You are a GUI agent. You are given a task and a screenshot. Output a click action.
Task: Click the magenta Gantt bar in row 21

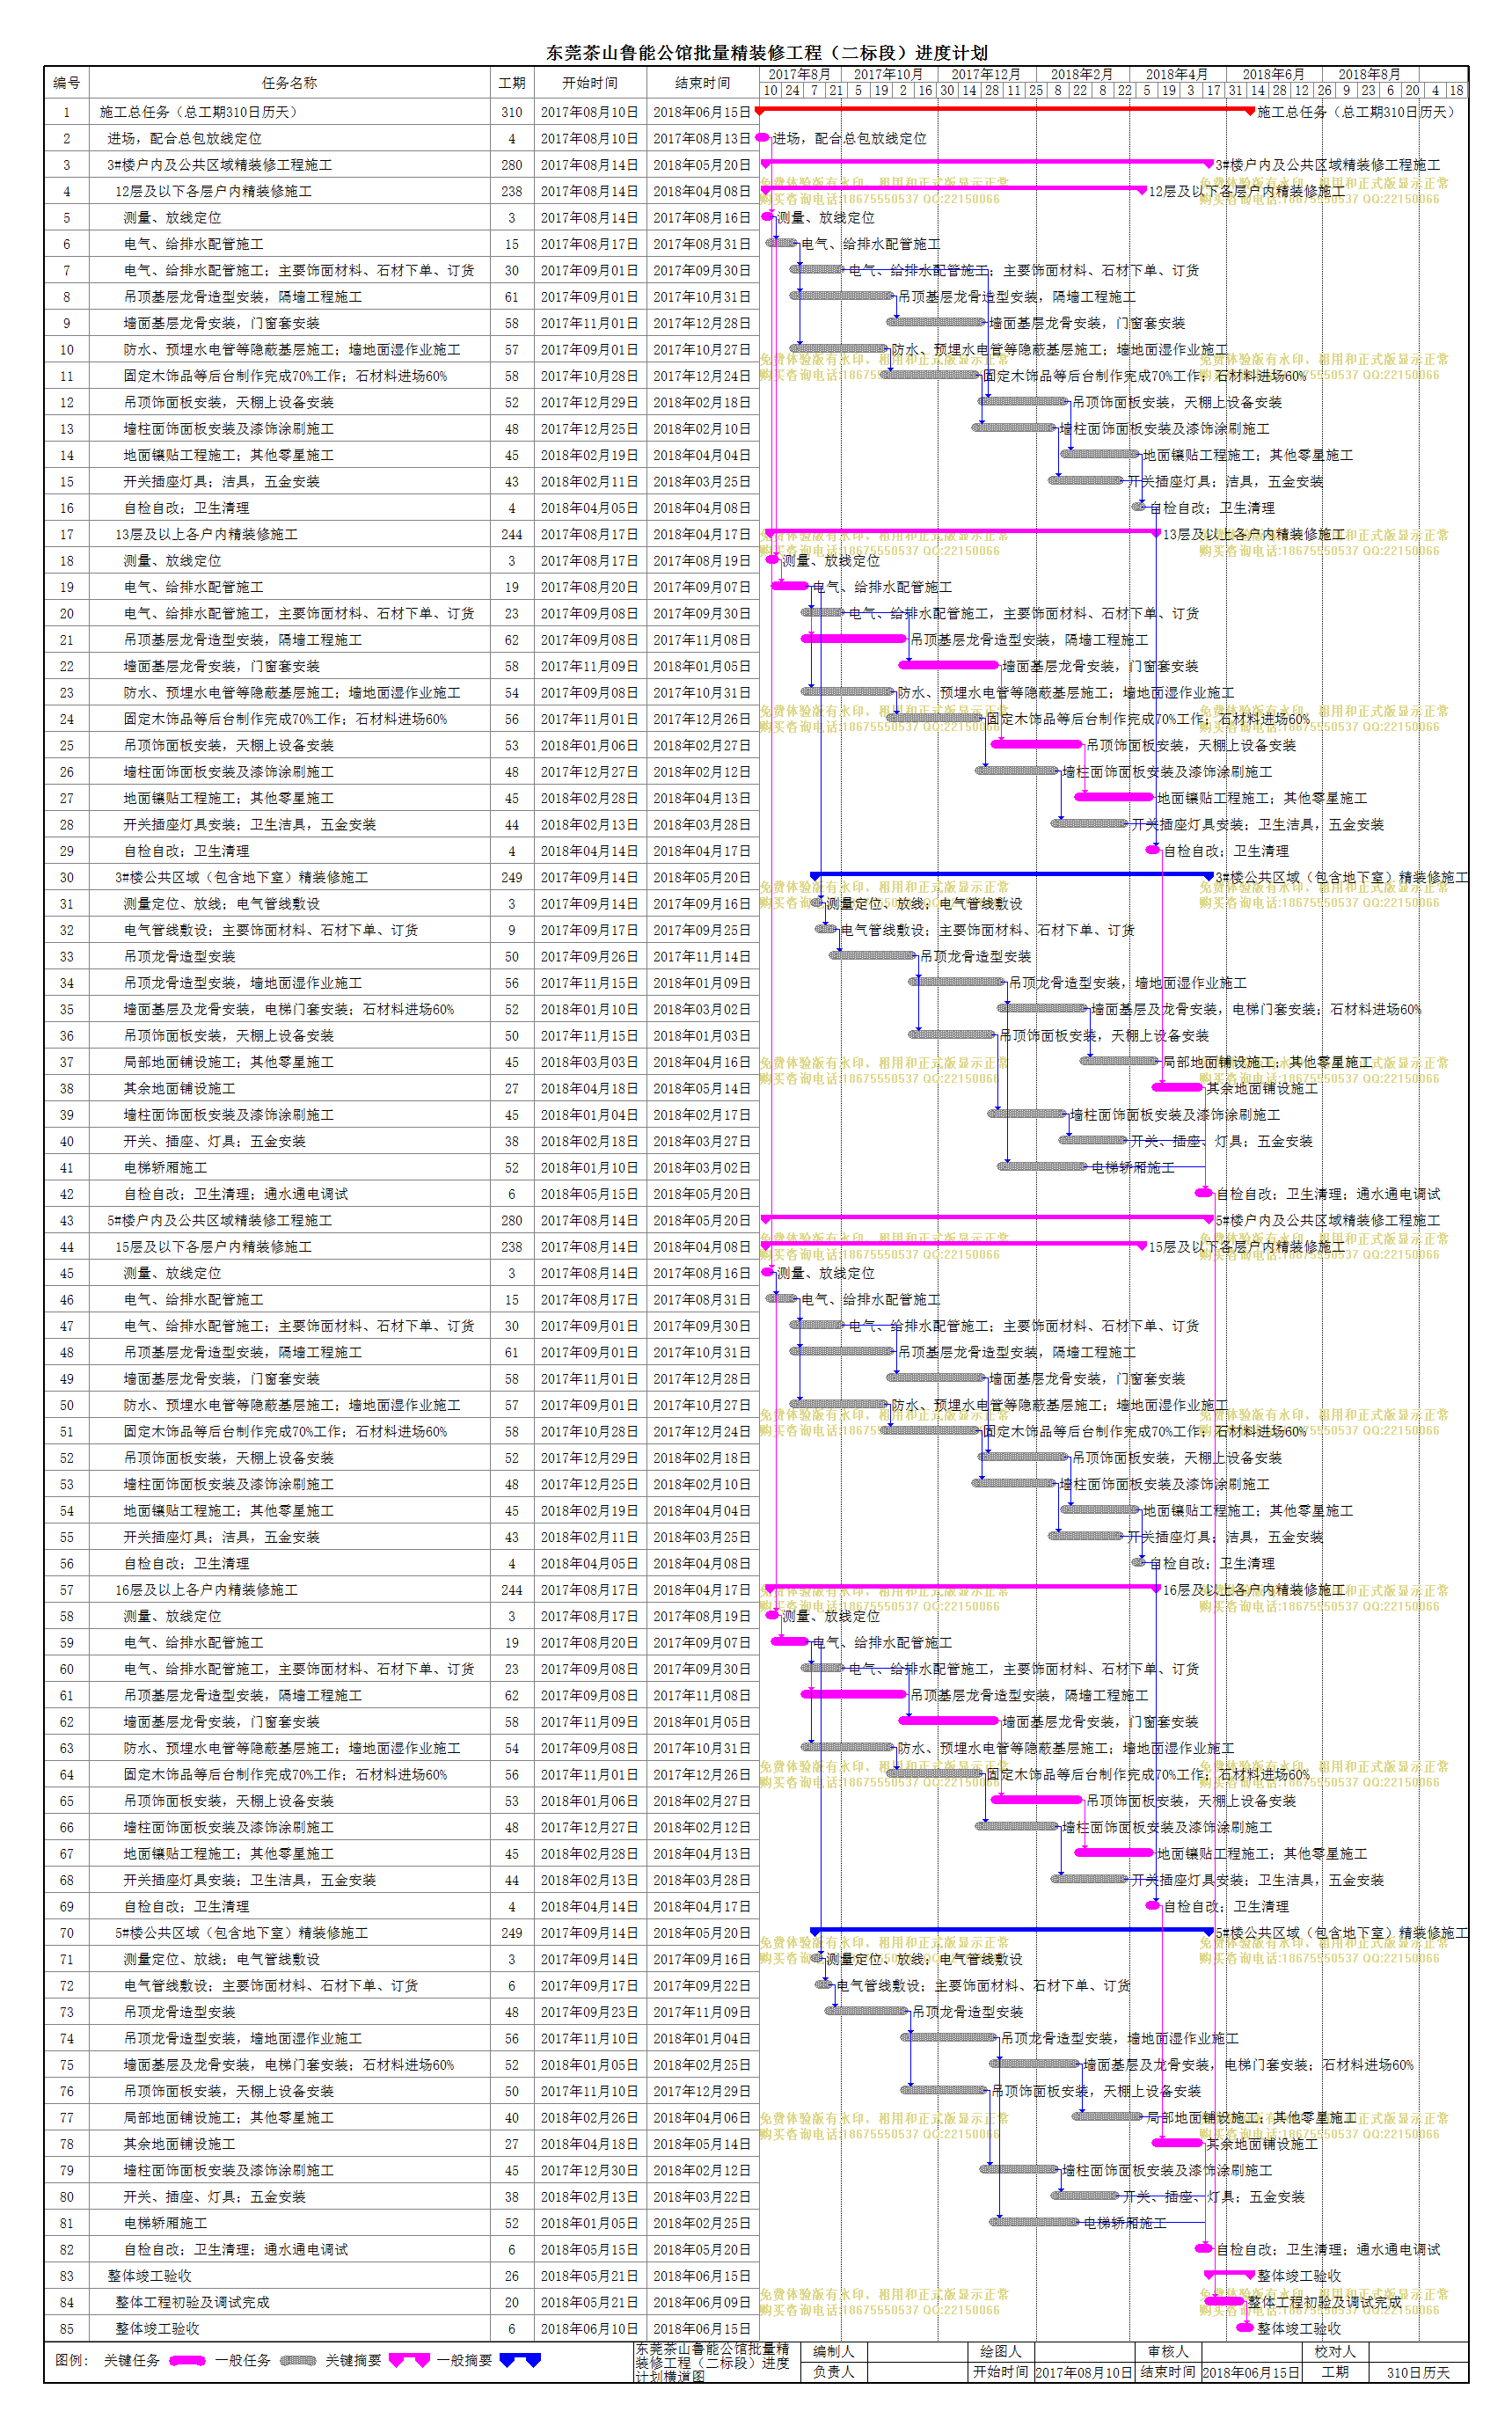(854, 638)
